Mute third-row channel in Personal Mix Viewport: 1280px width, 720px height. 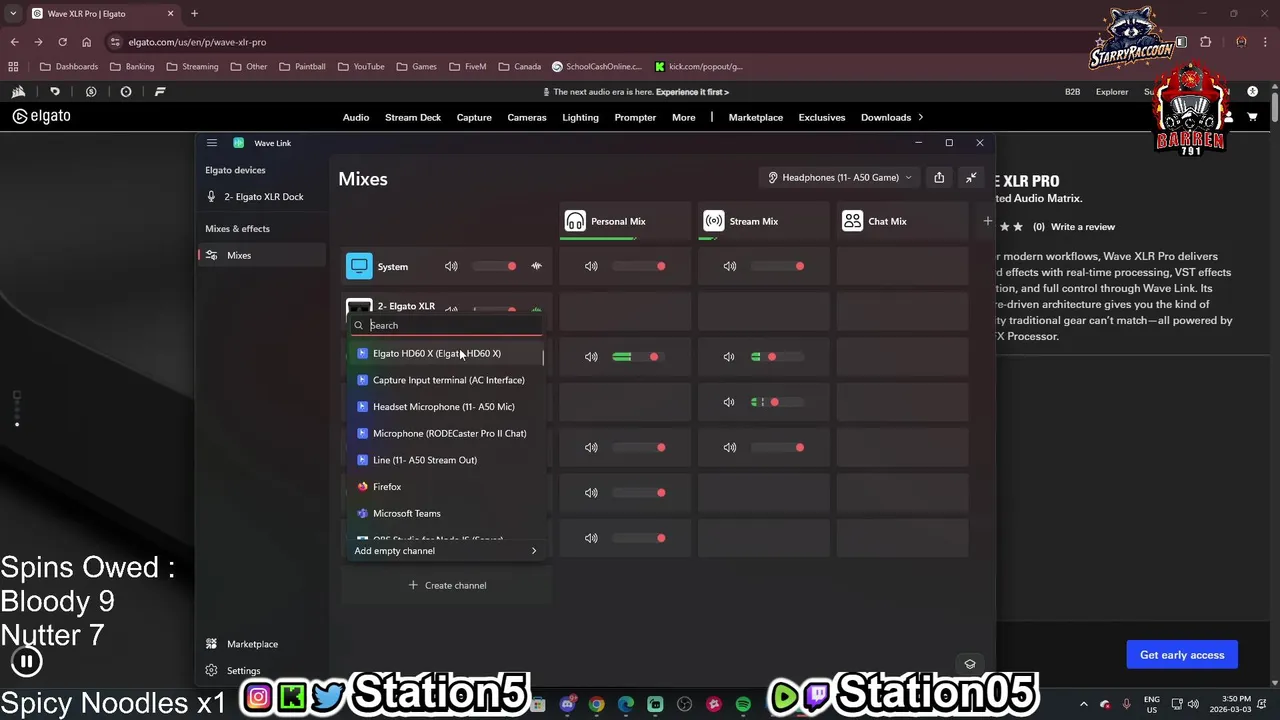pyautogui.click(x=591, y=357)
